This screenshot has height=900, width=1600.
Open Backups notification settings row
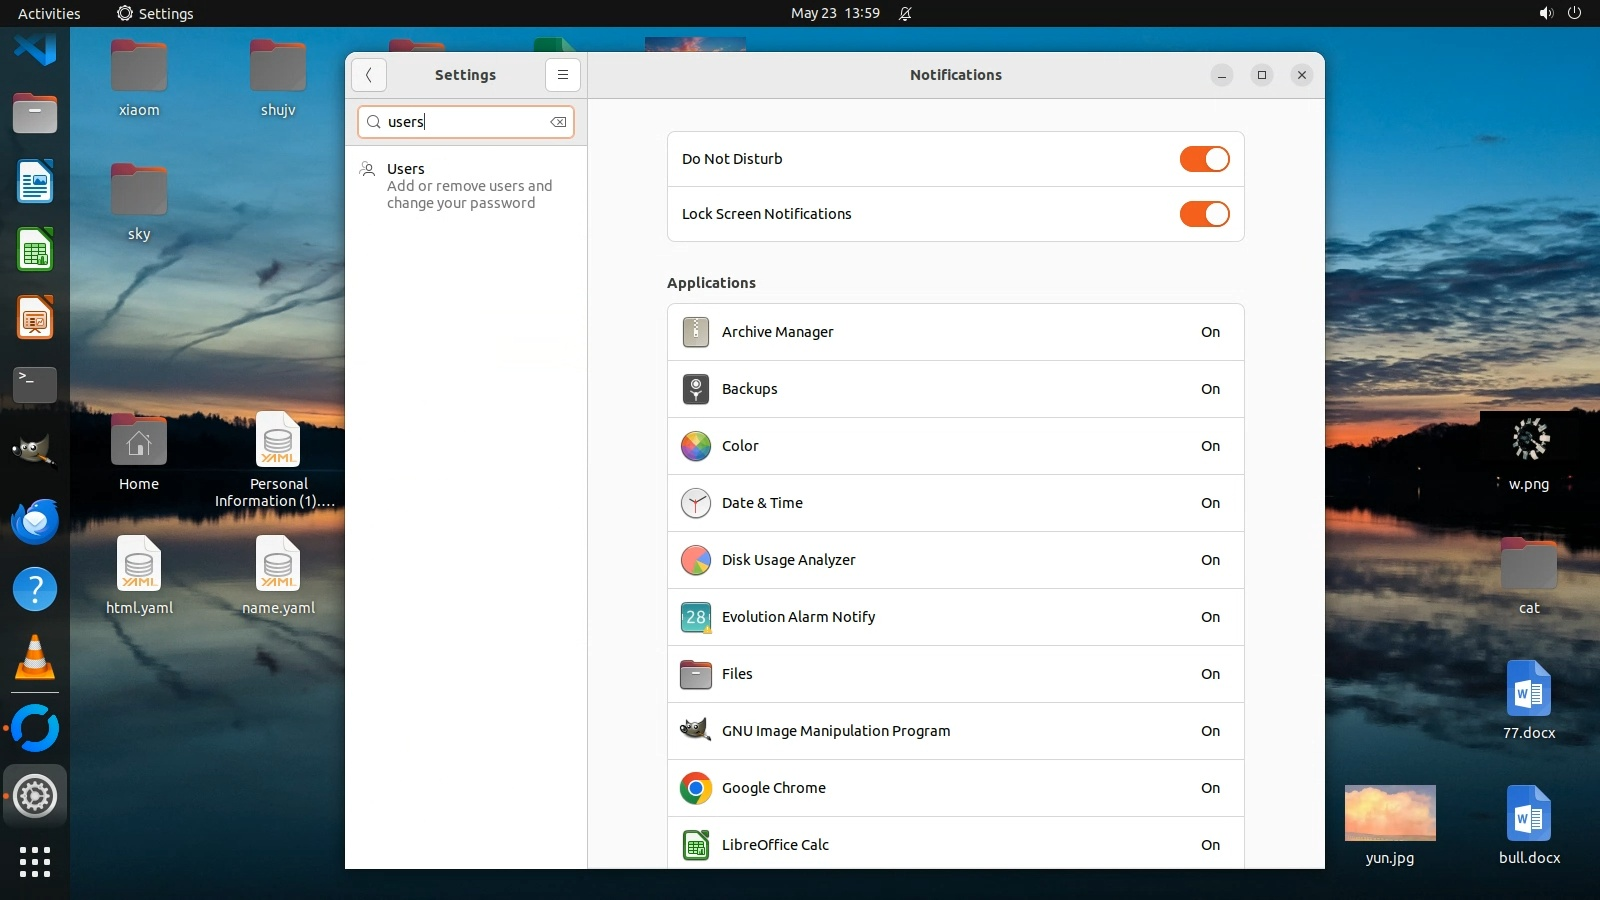[955, 389]
